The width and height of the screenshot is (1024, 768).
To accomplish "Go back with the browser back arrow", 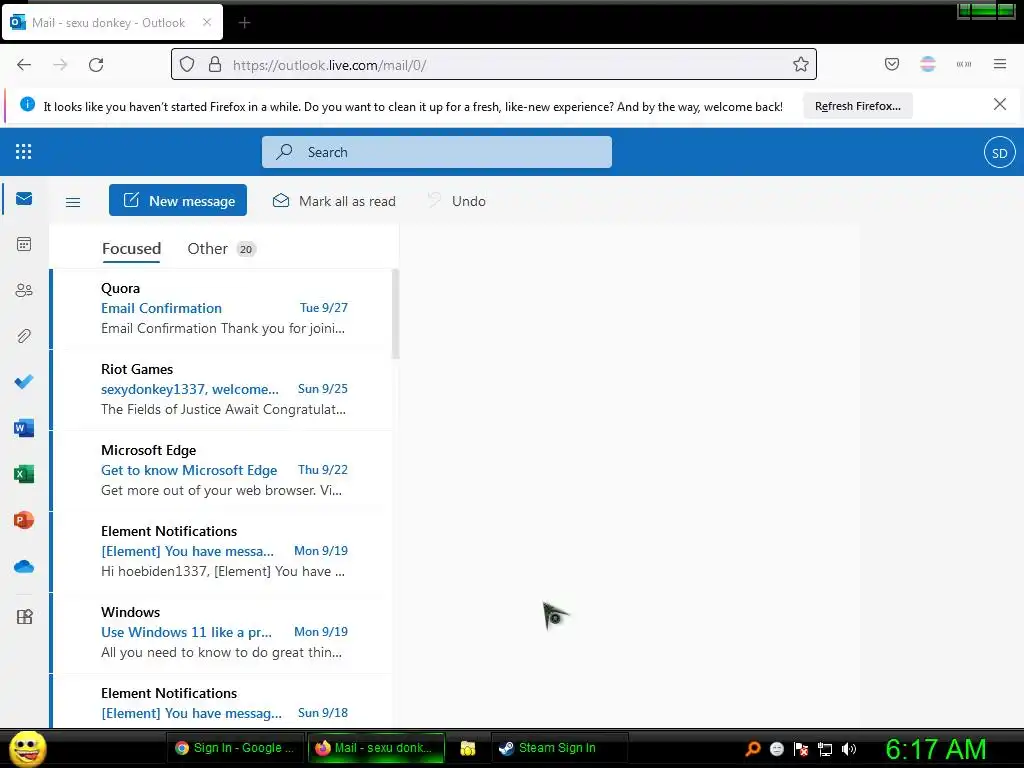I will tap(24, 65).
